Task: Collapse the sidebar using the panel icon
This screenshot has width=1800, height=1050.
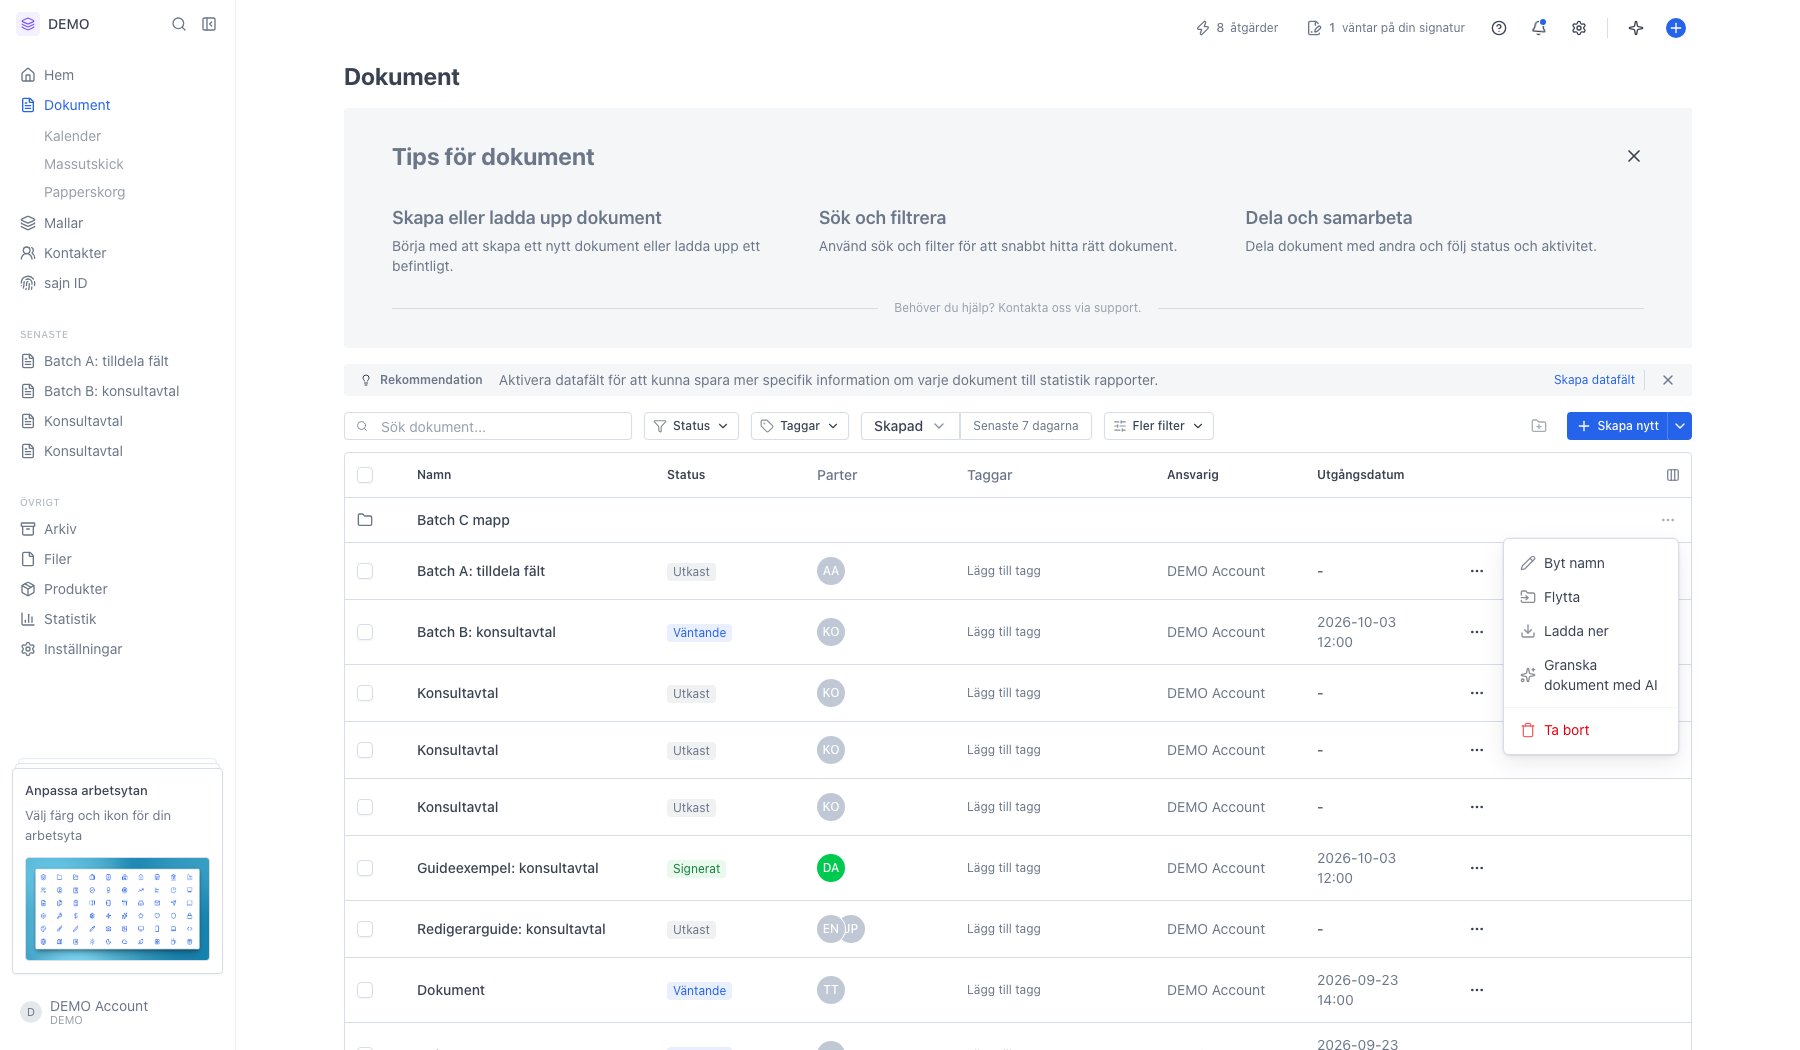Action: (x=209, y=24)
